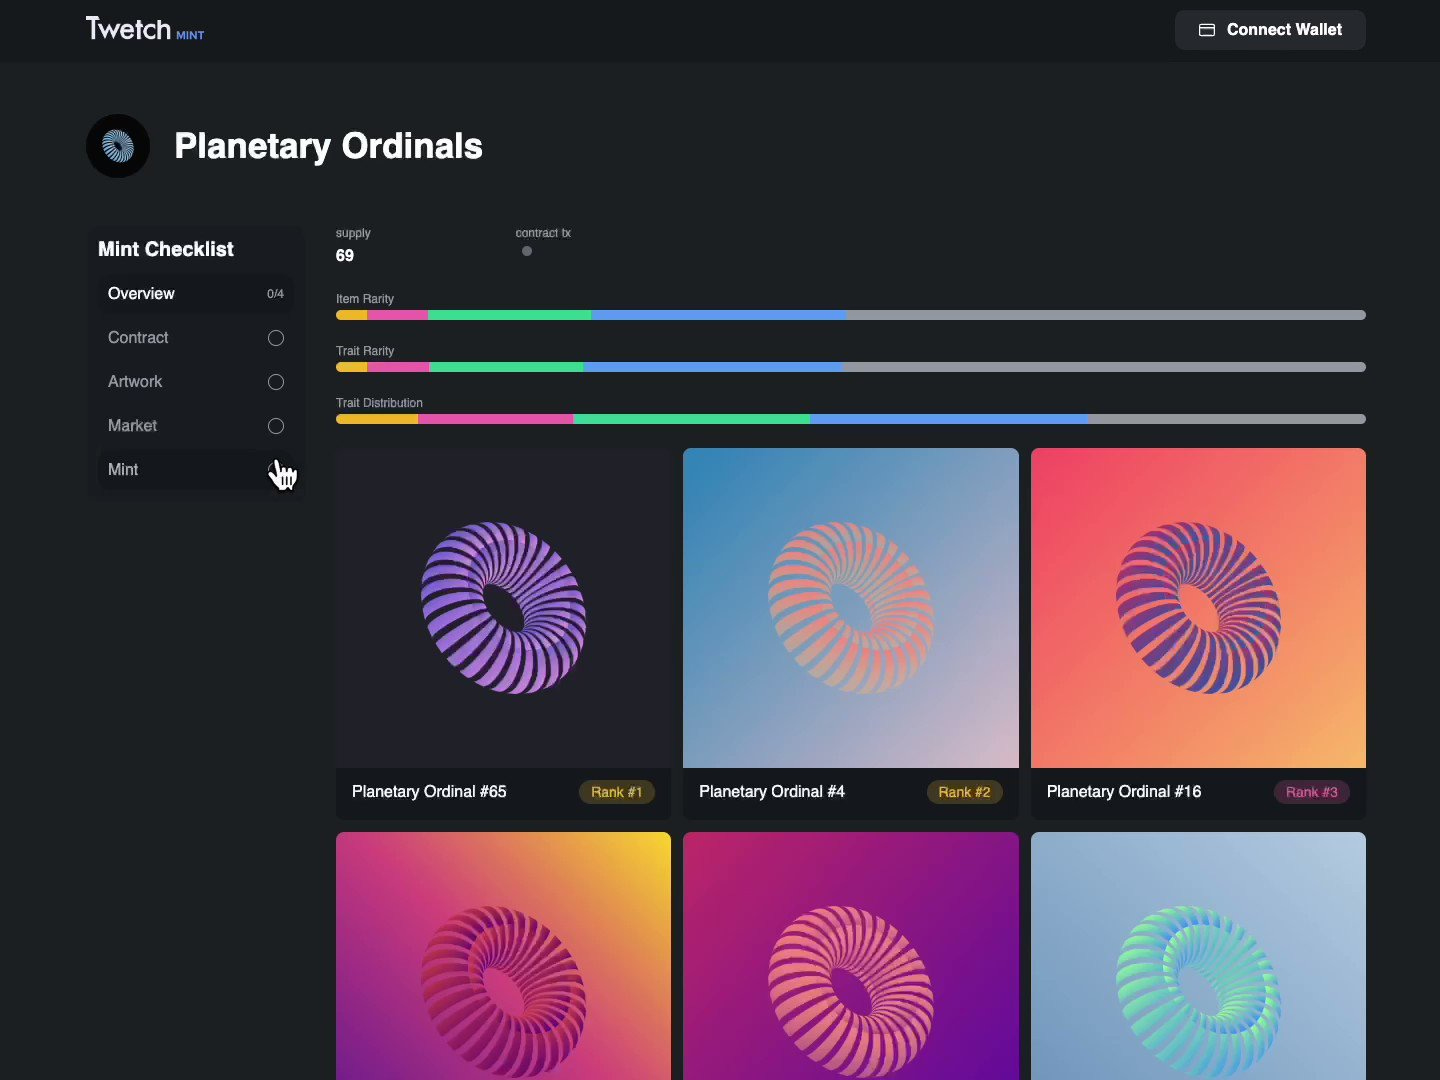
Task: Open the Artwork checklist item
Action: tap(196, 381)
